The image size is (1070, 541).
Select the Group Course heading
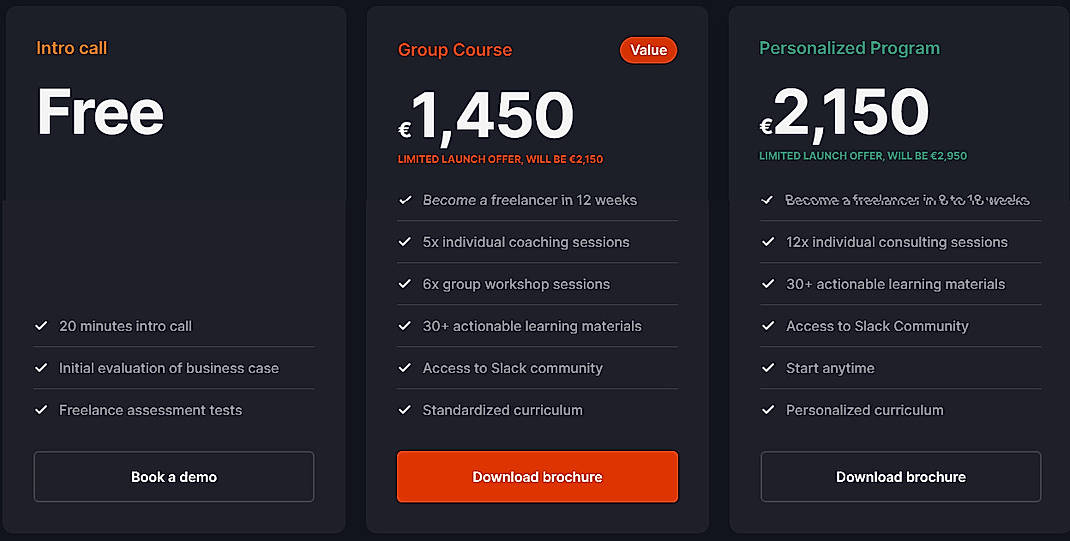click(x=454, y=50)
